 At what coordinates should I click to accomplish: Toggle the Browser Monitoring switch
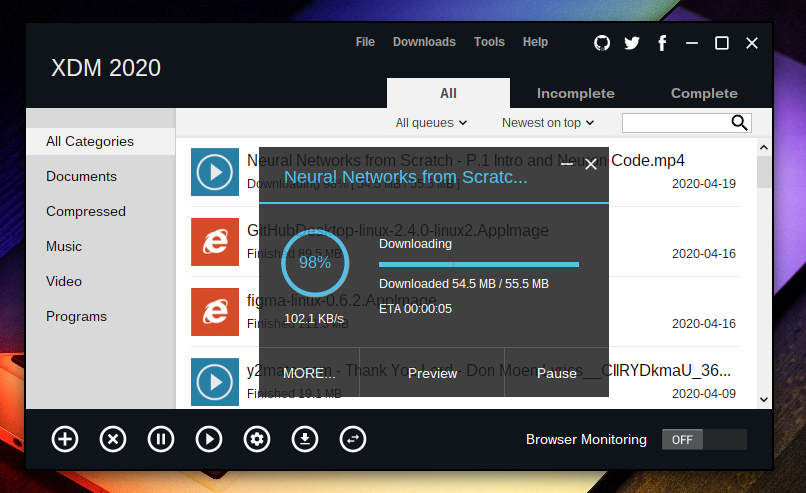point(704,439)
